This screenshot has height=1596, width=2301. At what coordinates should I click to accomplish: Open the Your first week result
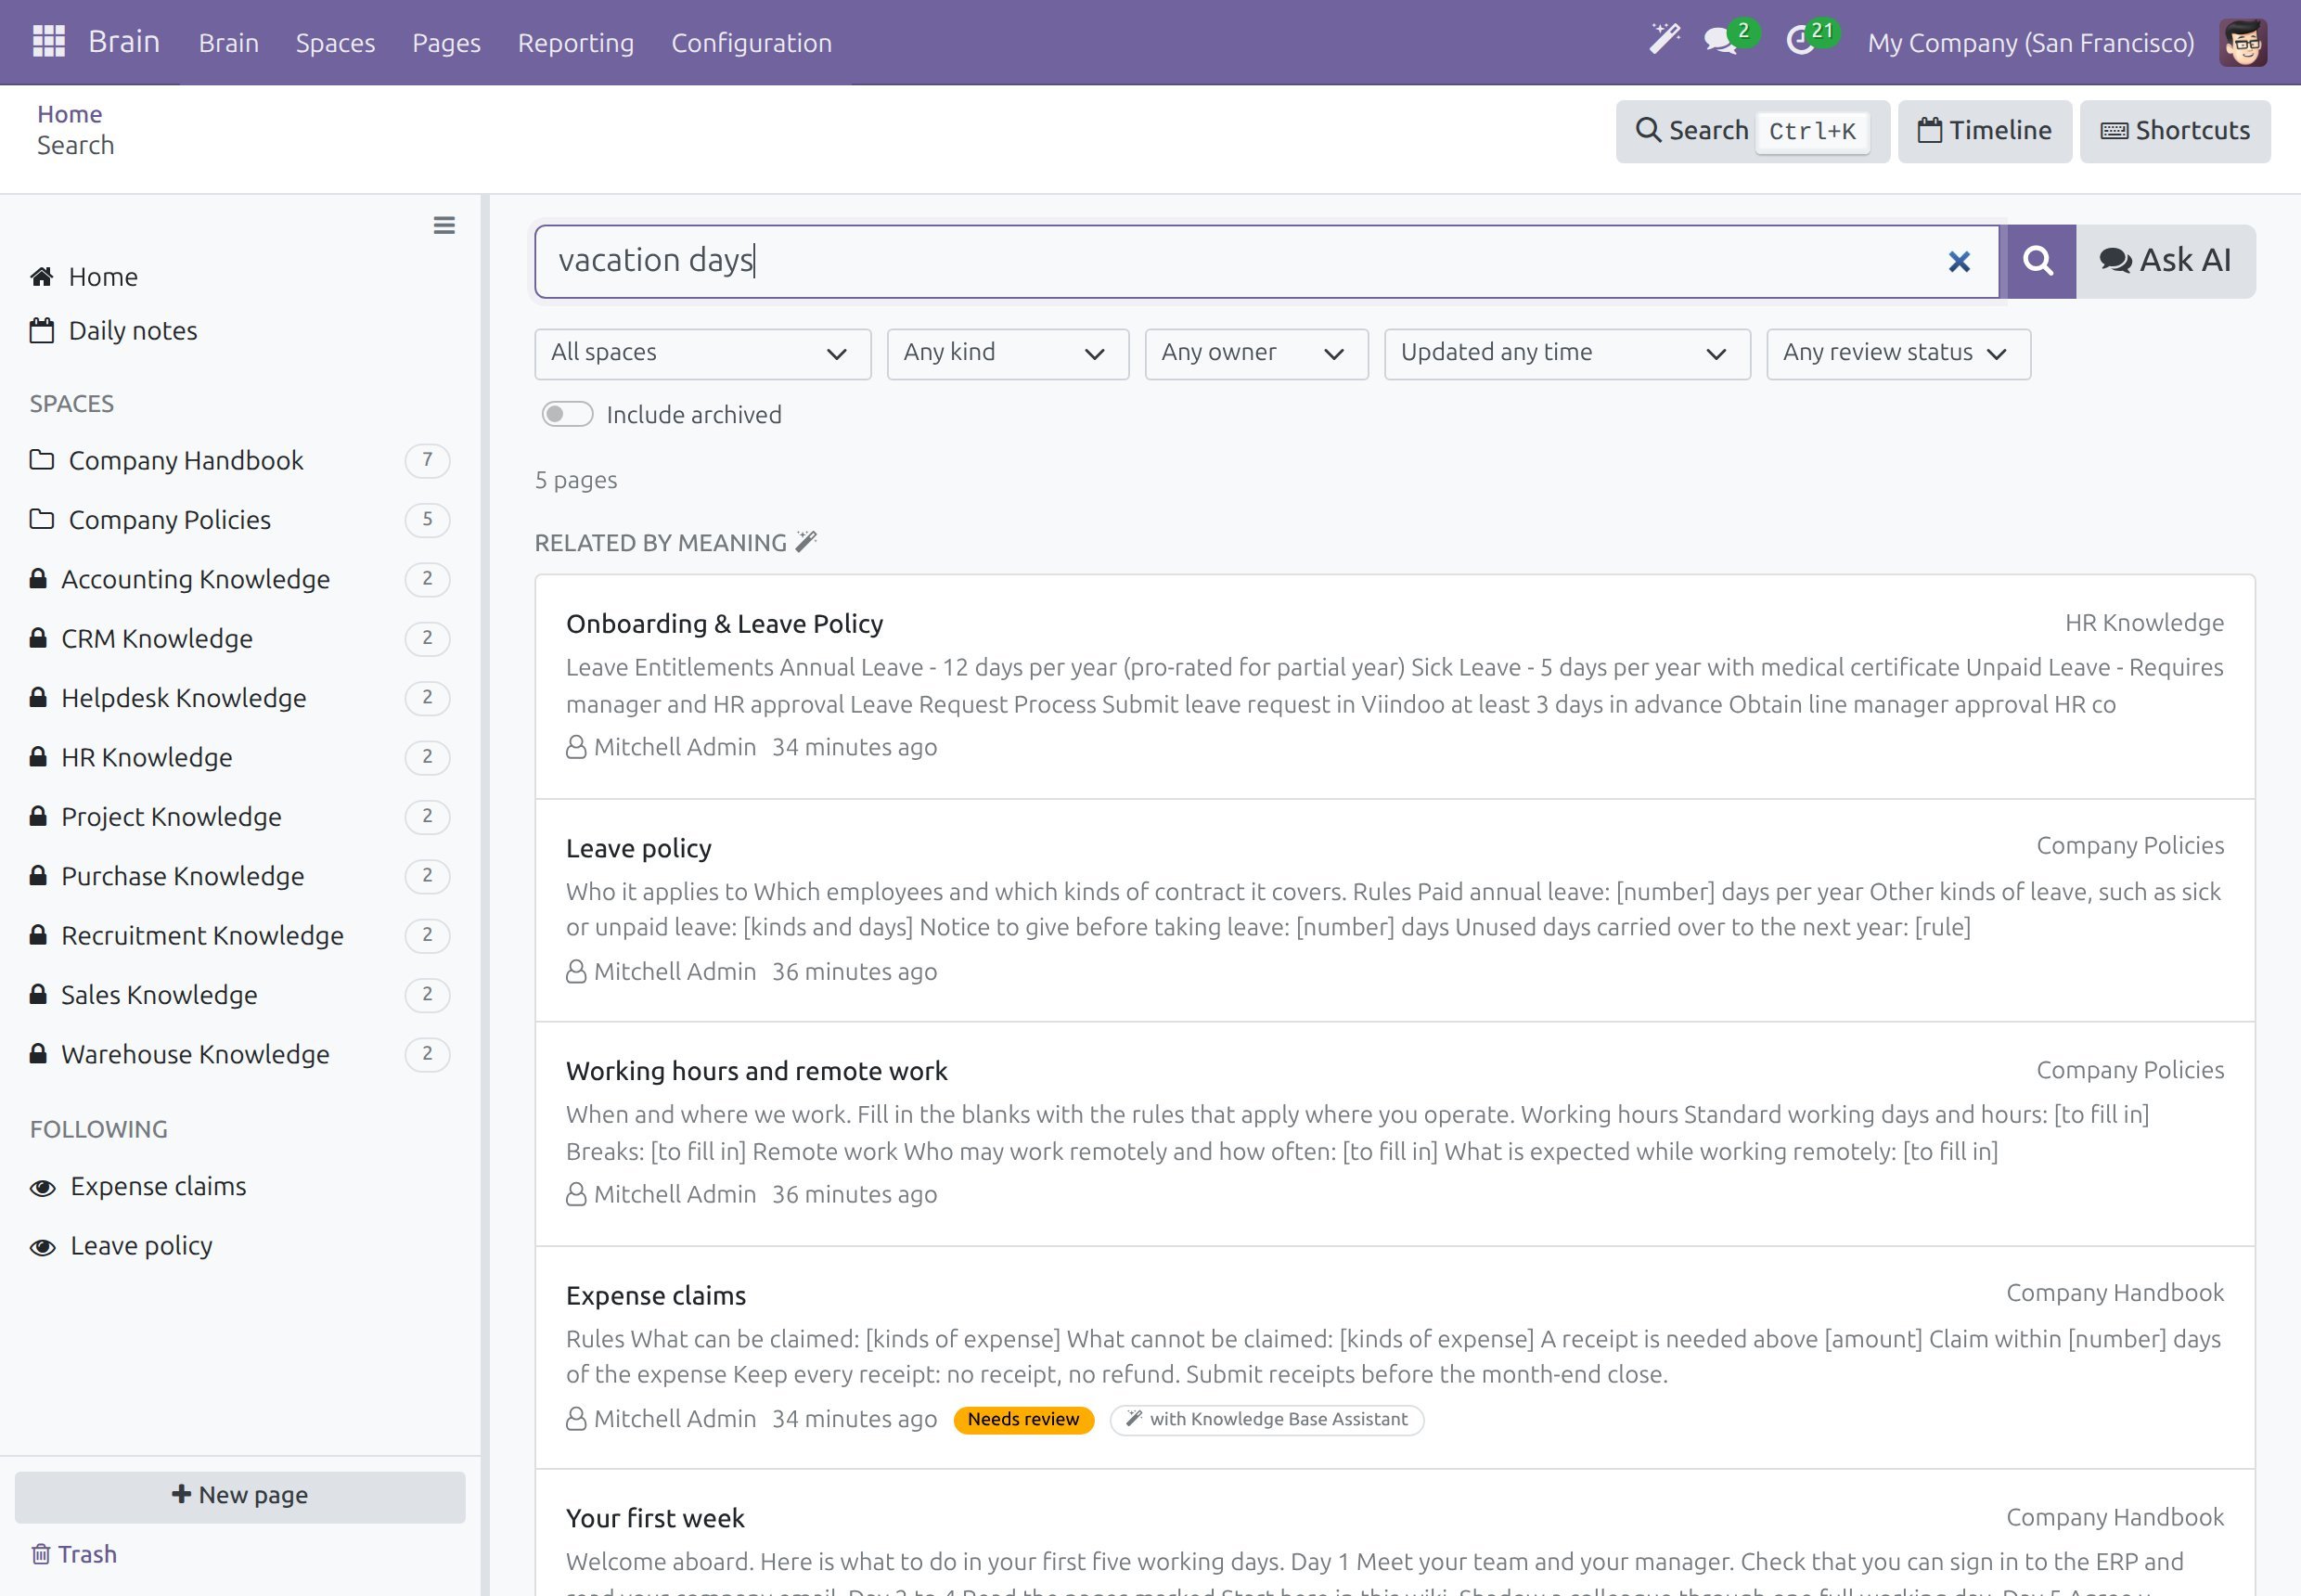655,1518
